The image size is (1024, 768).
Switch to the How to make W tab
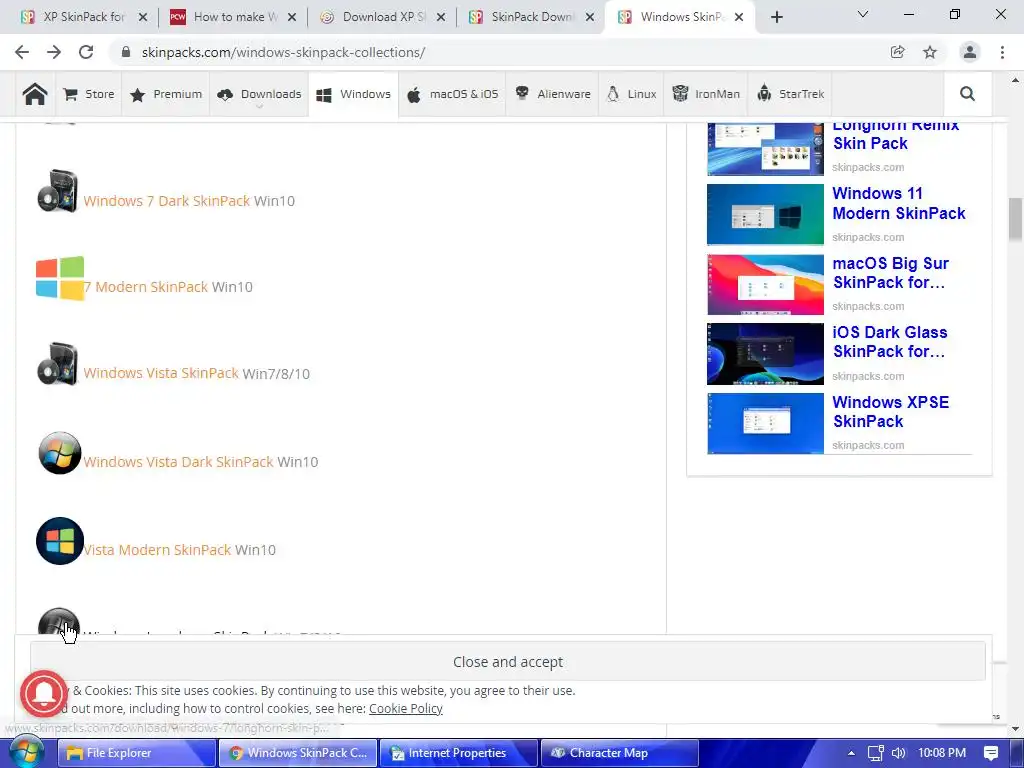click(225, 17)
